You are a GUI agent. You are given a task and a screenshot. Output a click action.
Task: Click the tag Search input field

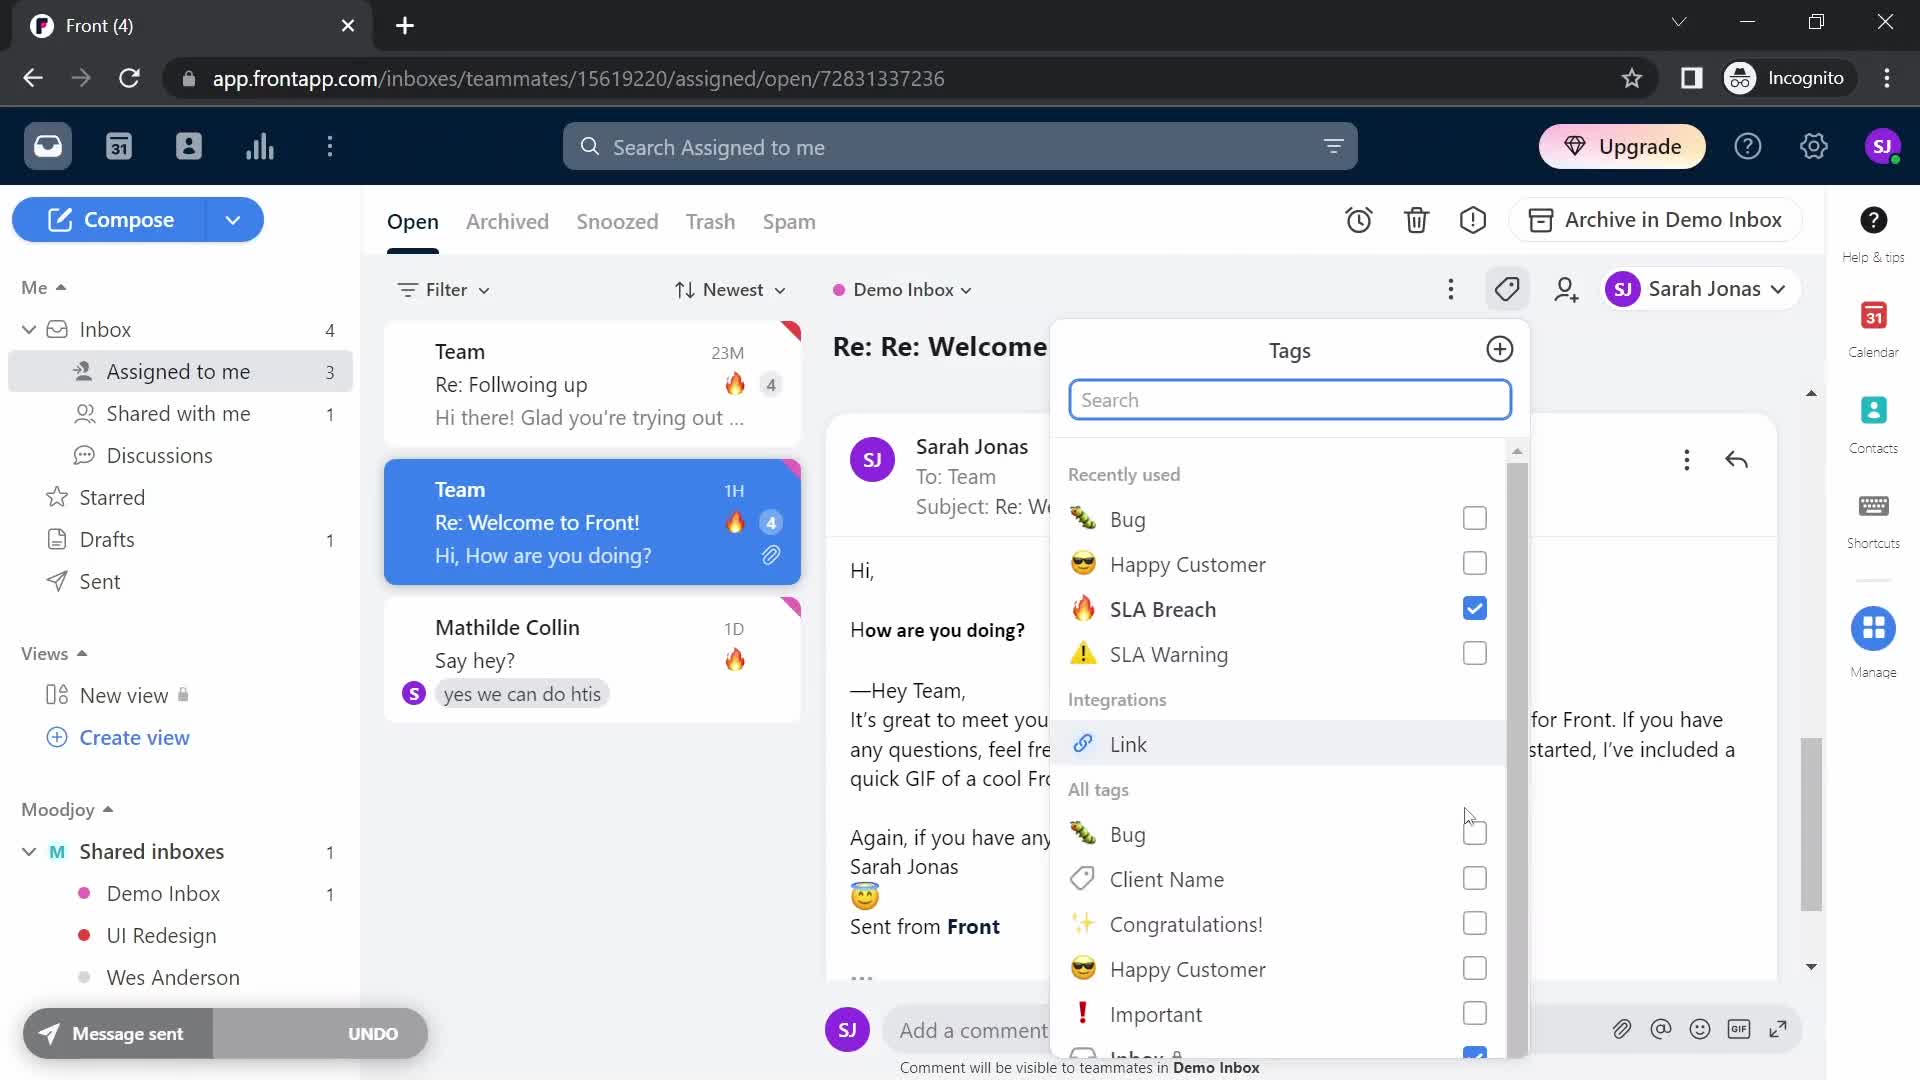point(1290,400)
